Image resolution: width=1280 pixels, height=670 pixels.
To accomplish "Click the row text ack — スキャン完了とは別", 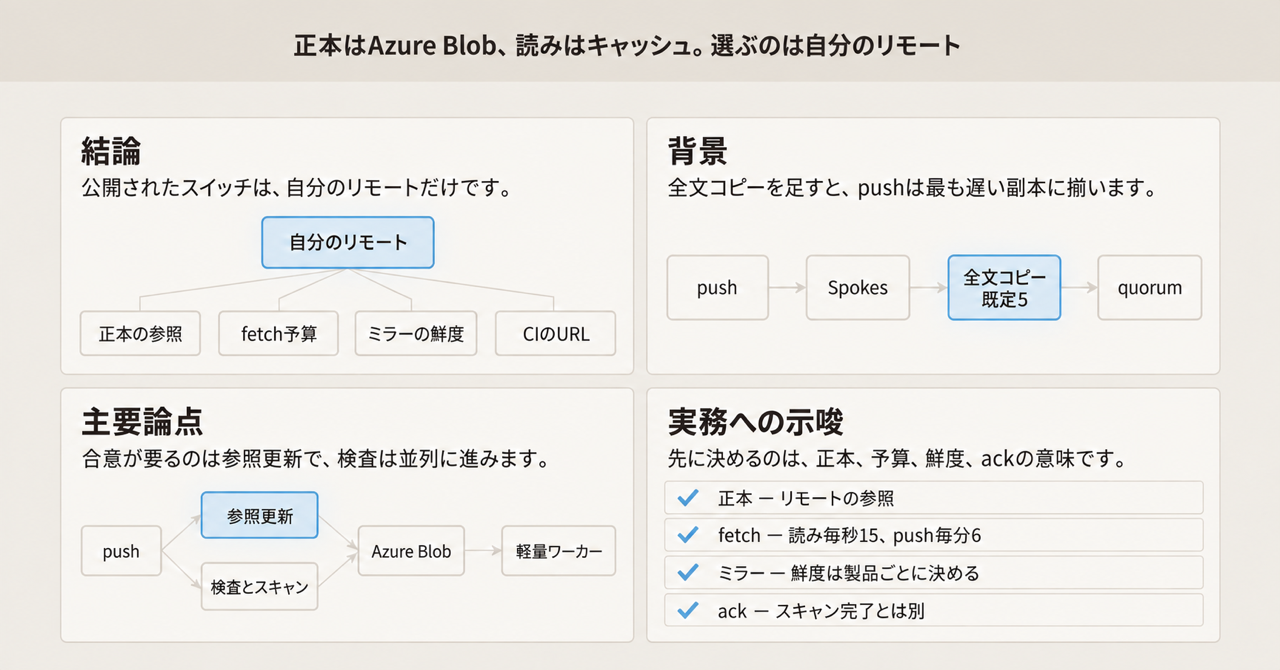I will click(x=821, y=610).
